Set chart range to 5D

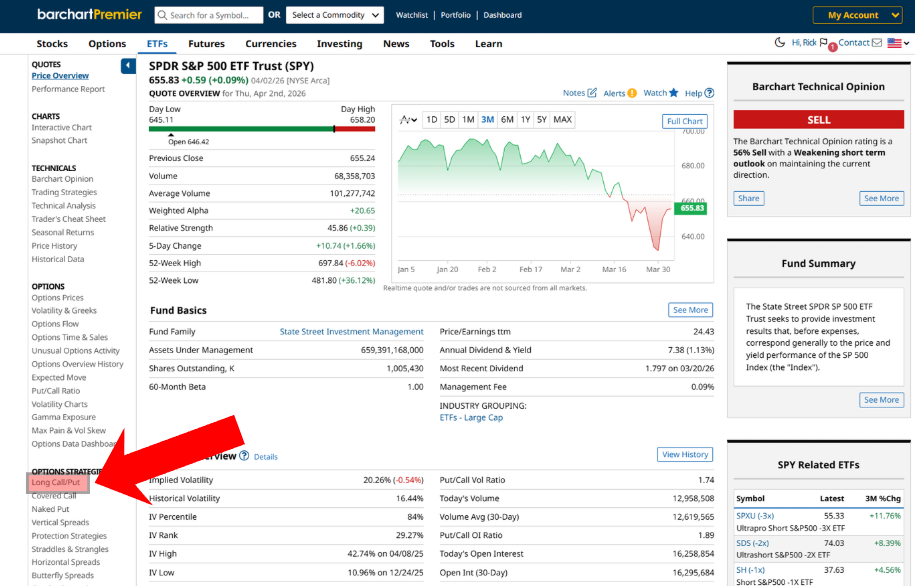point(449,120)
